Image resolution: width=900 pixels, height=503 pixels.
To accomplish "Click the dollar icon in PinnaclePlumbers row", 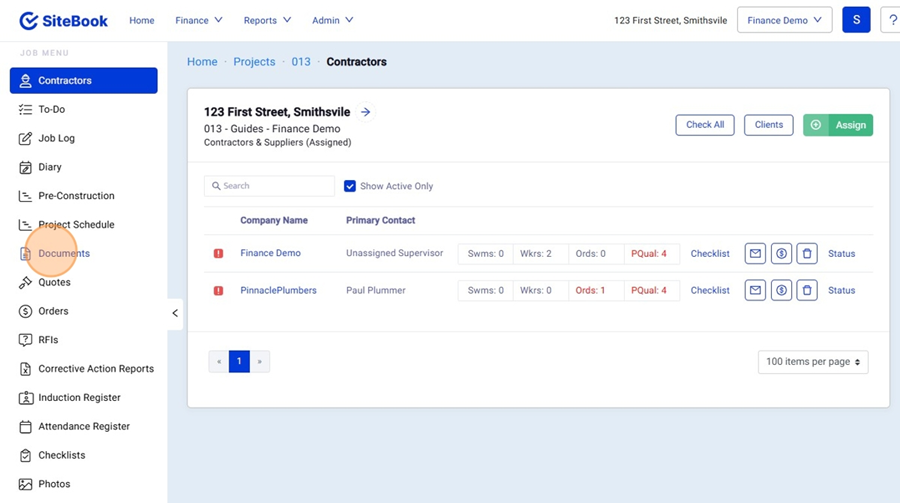I will click(x=782, y=291).
